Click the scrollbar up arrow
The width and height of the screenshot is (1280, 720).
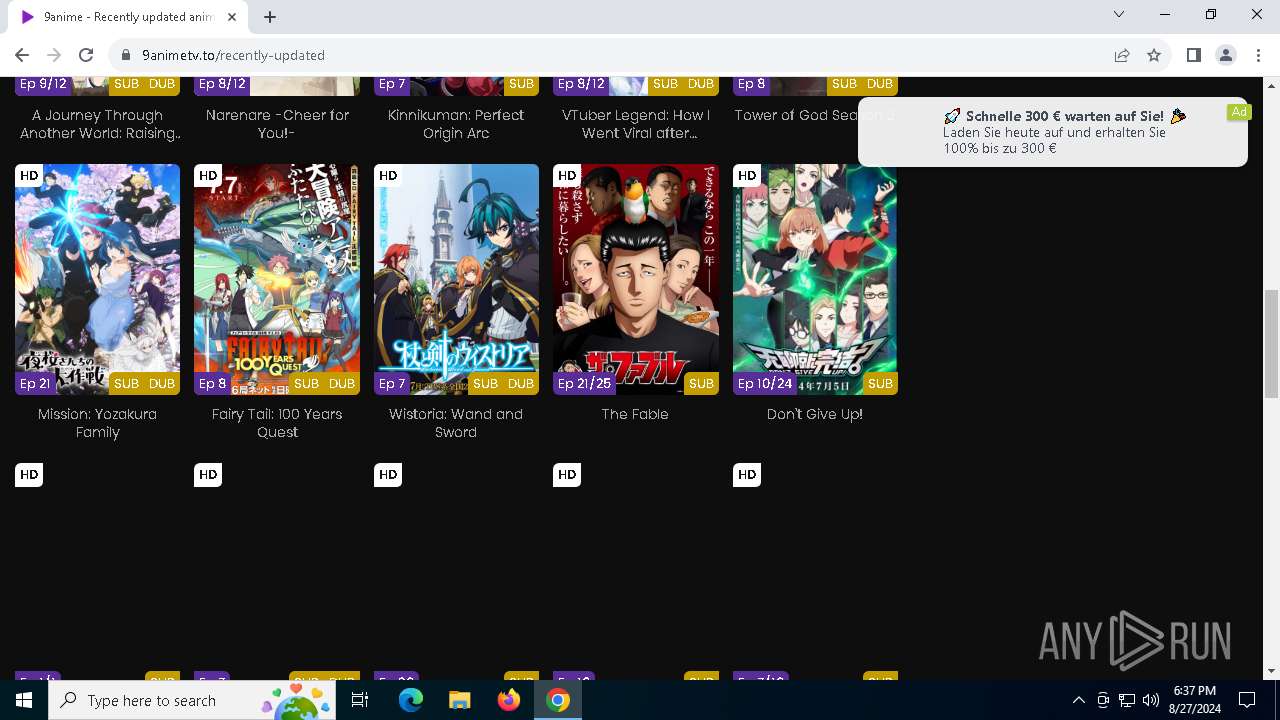(1271, 85)
